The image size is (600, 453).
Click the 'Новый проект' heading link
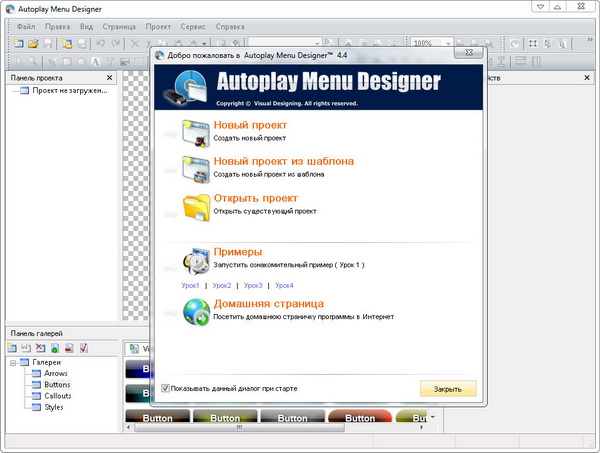250,125
